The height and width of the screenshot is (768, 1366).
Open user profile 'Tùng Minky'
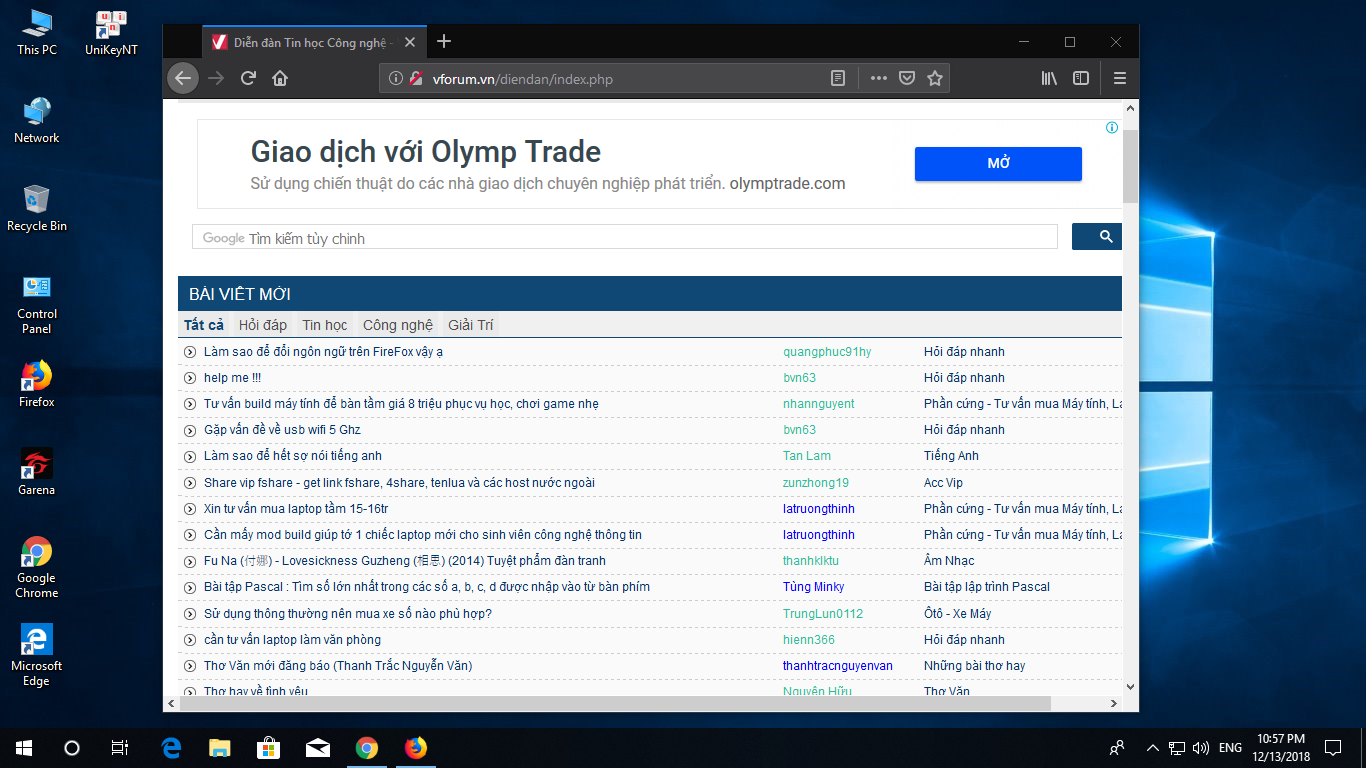pyautogui.click(x=813, y=587)
